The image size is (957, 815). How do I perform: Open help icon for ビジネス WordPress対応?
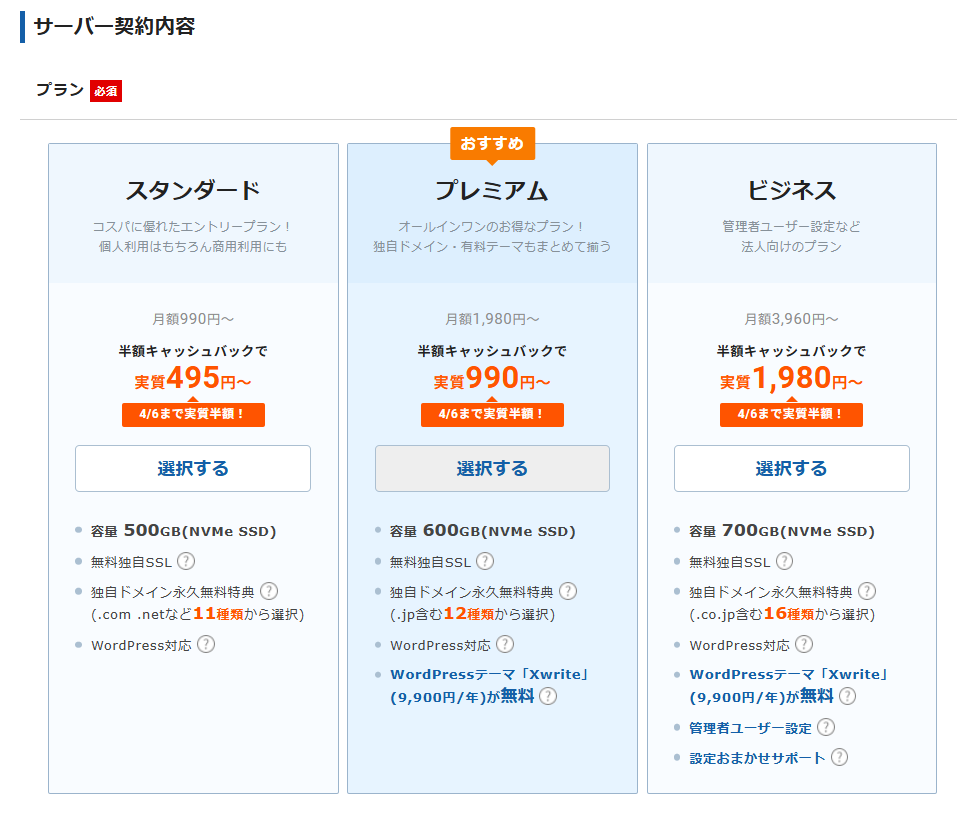804,644
